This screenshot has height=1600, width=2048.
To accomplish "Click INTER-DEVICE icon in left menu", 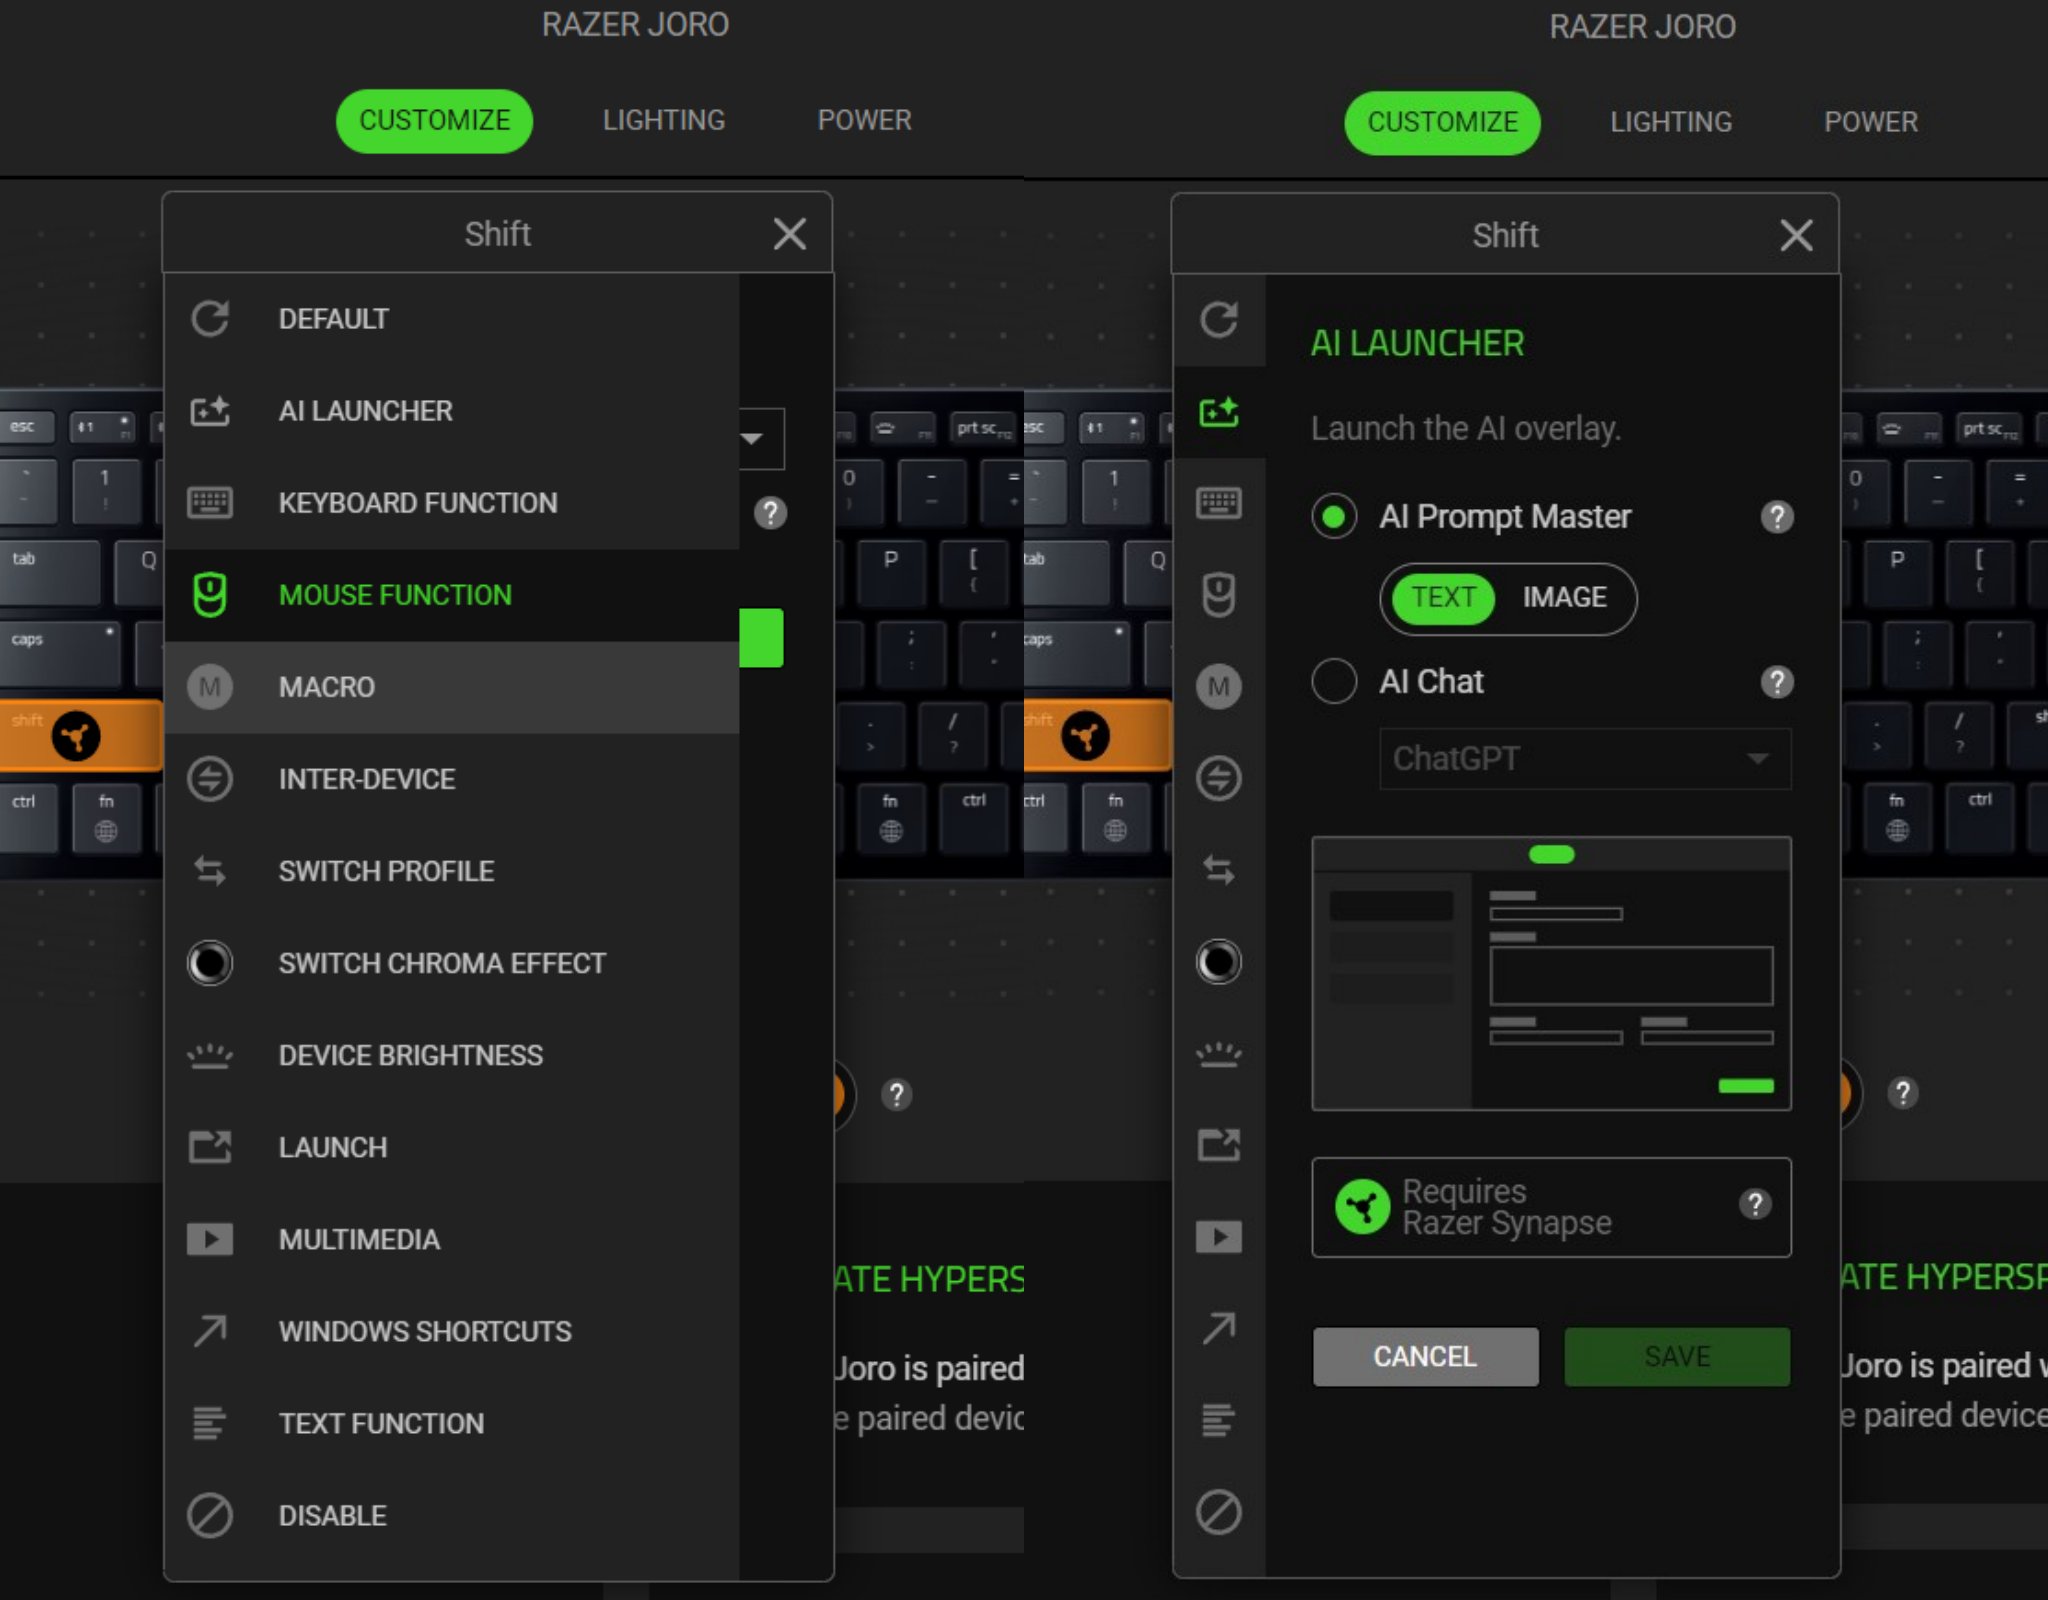I will pos(210,779).
